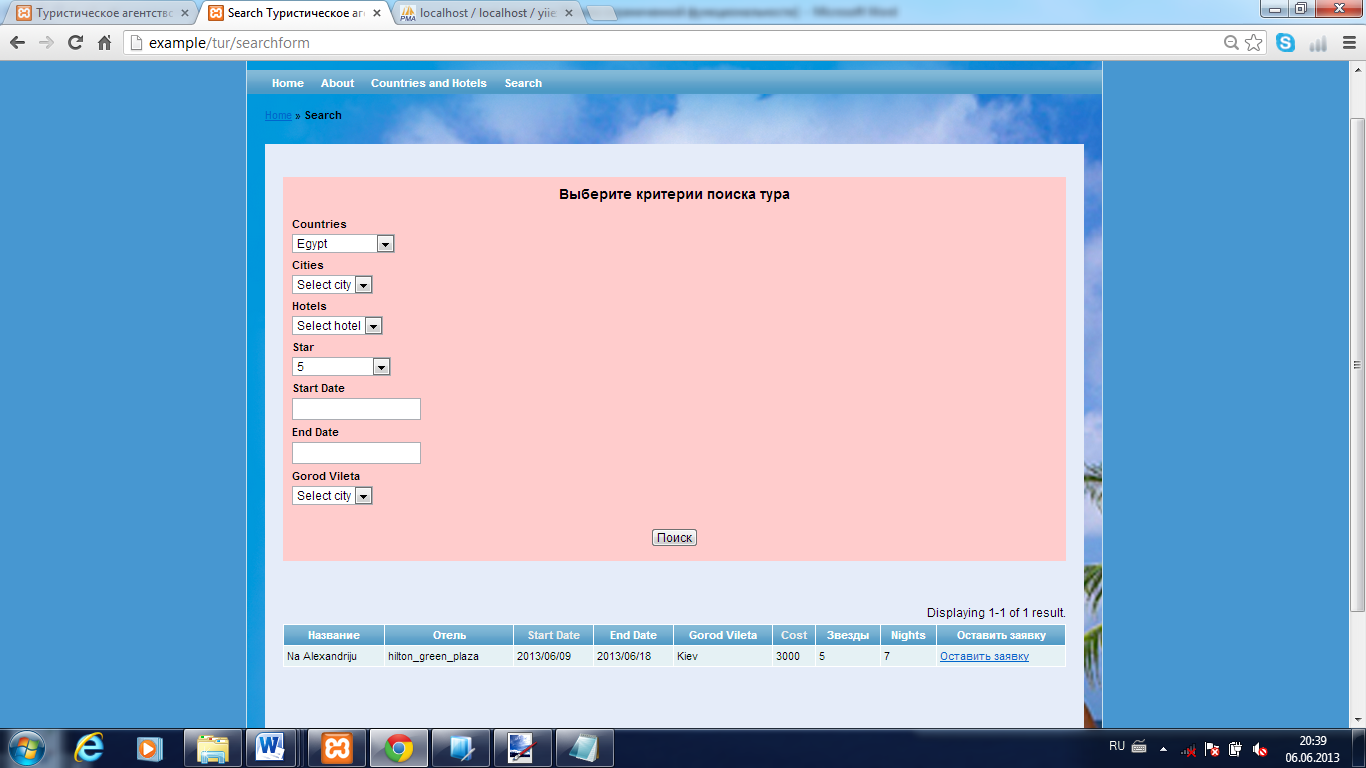
Task: Click the zoom magnifier icon in address bar
Action: (1232, 43)
